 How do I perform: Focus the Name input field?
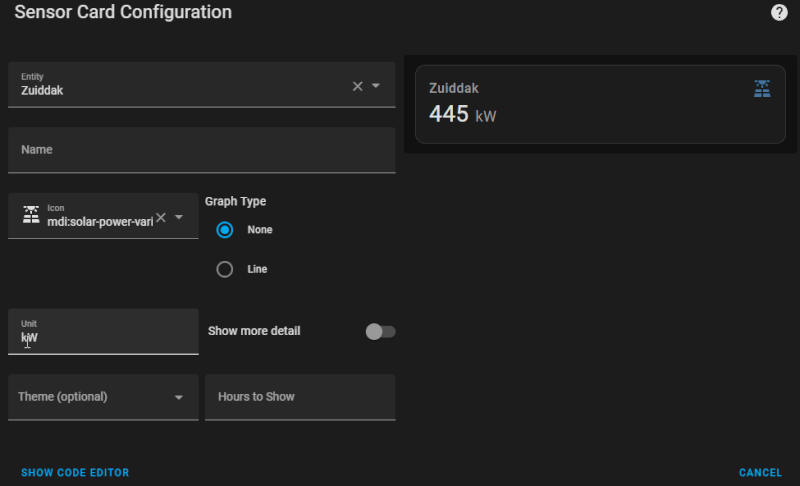(201, 150)
